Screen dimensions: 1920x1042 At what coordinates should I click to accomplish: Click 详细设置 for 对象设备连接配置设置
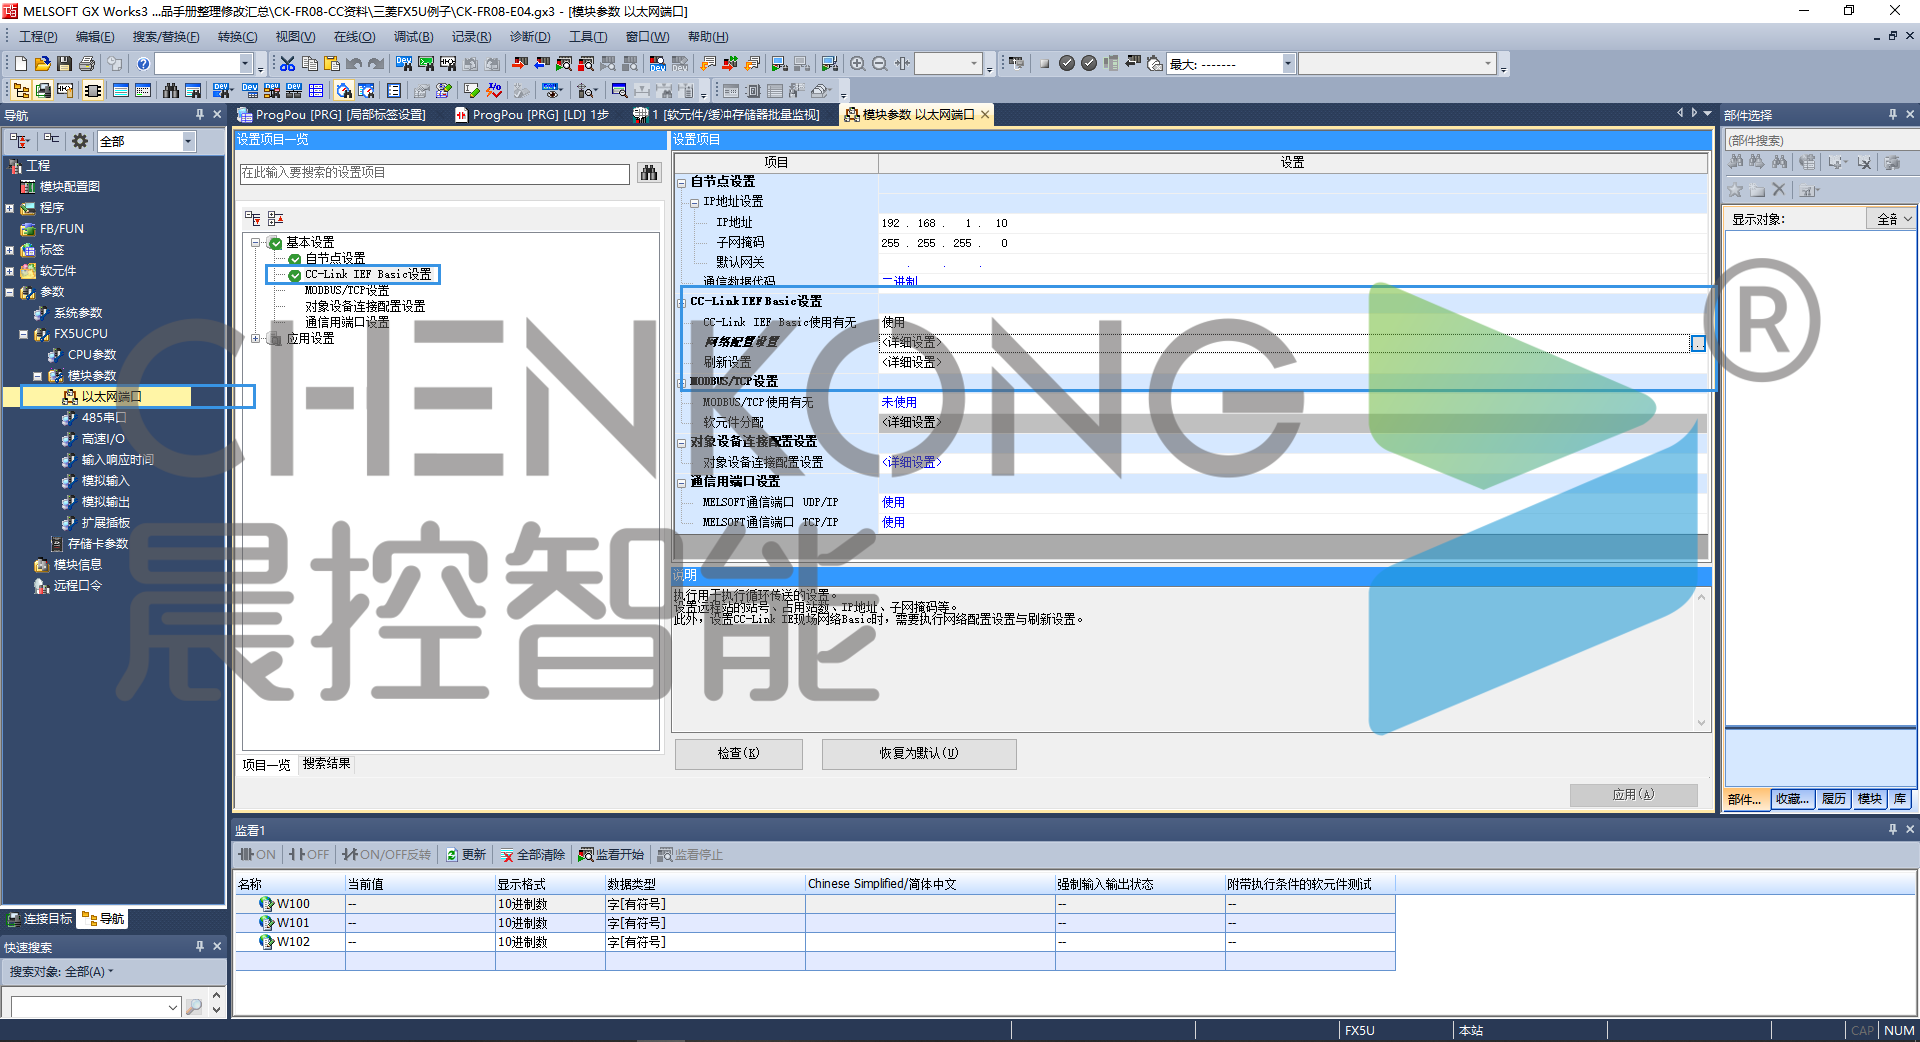(911, 463)
